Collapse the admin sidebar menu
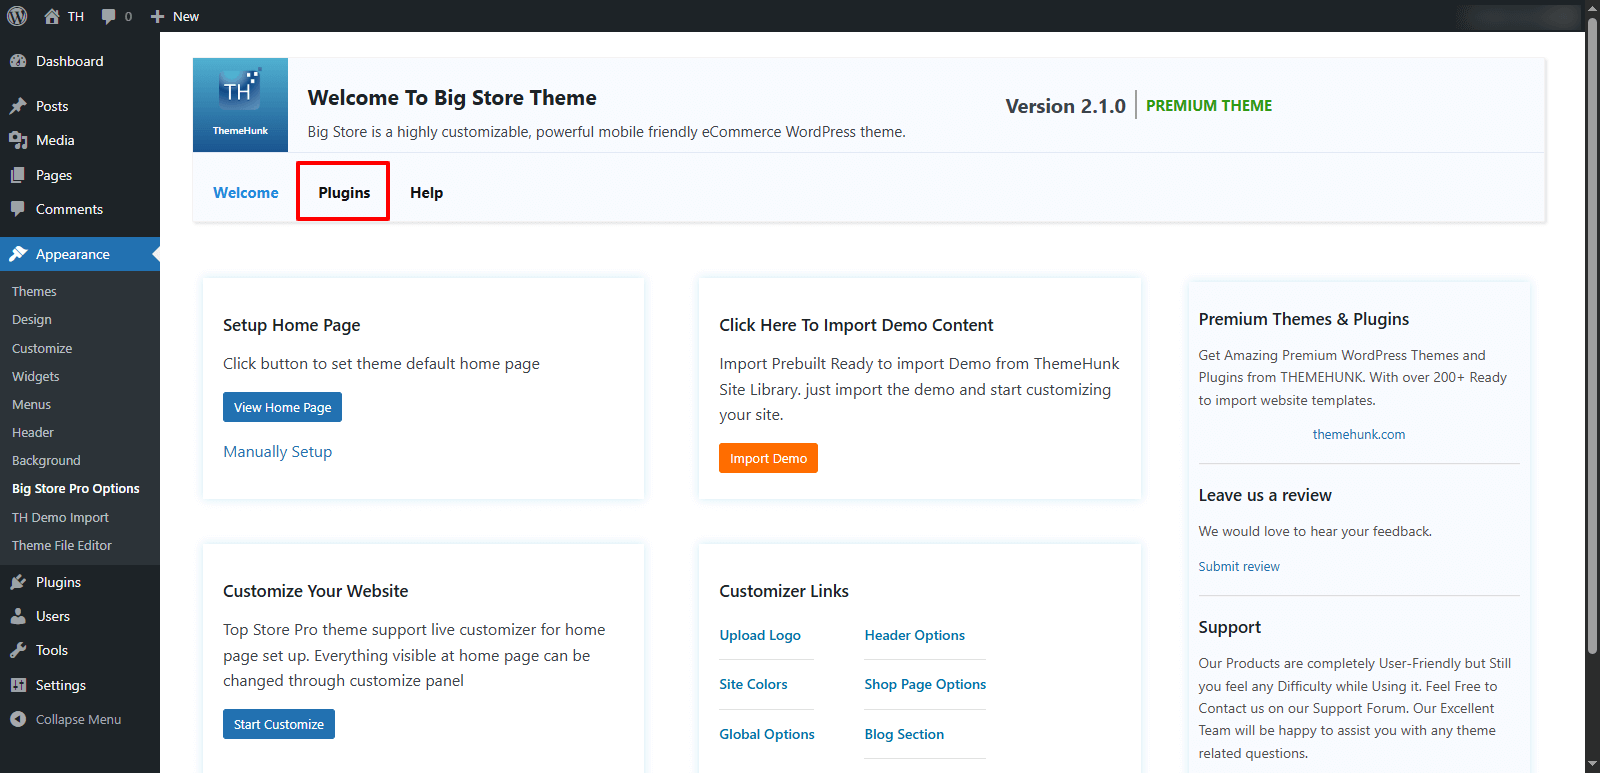Image resolution: width=1600 pixels, height=773 pixels. click(80, 719)
